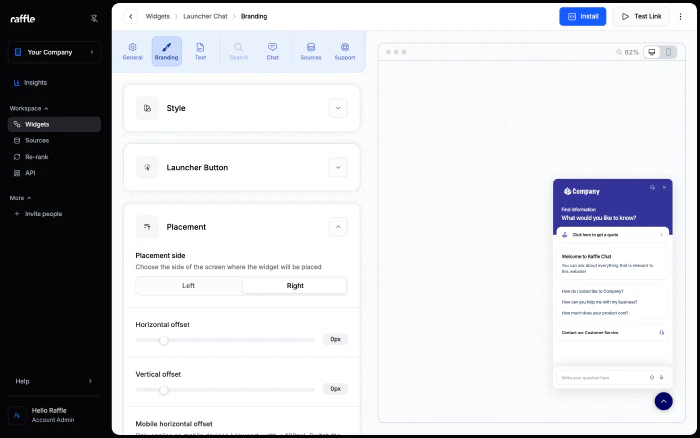700x438 pixels.
Task: Expand the Style section
Action: pyautogui.click(x=338, y=108)
